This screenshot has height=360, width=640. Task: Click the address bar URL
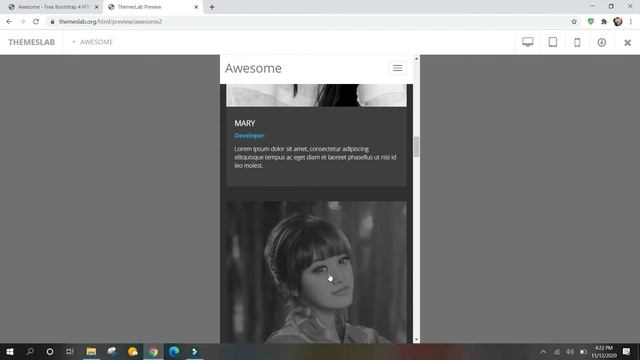click(x=110, y=22)
